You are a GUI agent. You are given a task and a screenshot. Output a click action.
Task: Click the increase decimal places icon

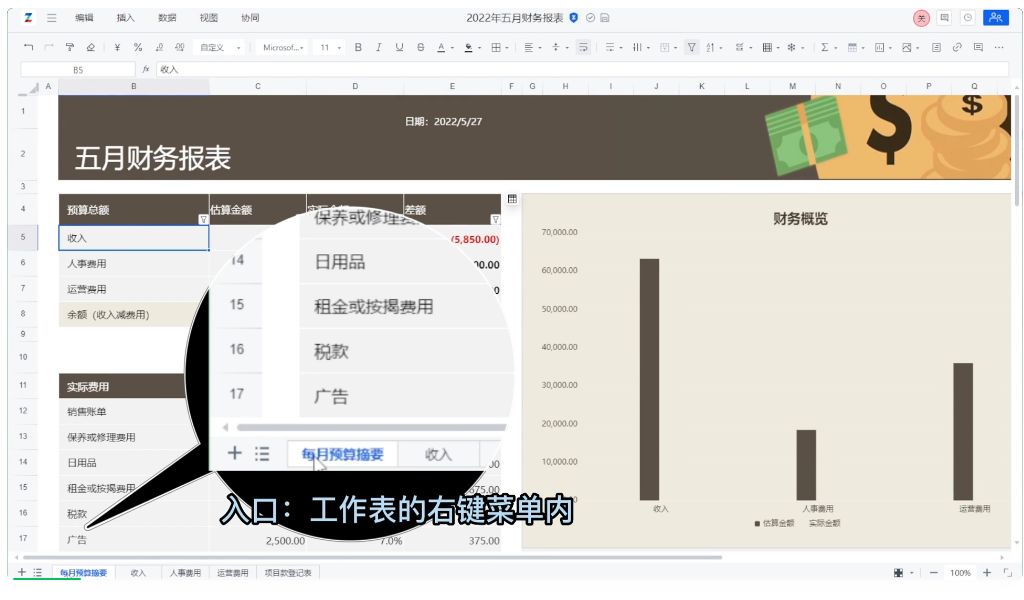coord(180,47)
